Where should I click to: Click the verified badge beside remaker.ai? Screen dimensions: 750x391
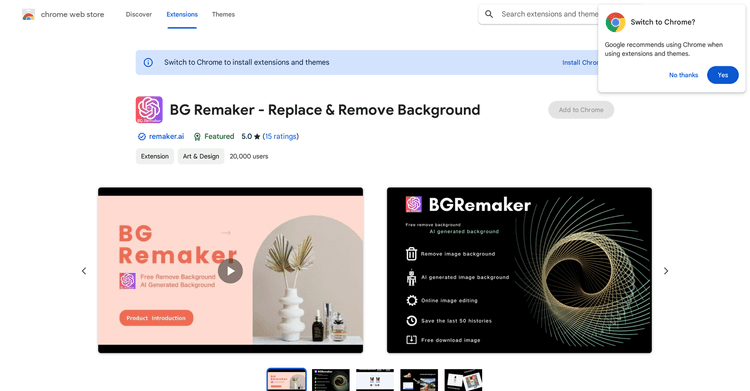click(142, 137)
